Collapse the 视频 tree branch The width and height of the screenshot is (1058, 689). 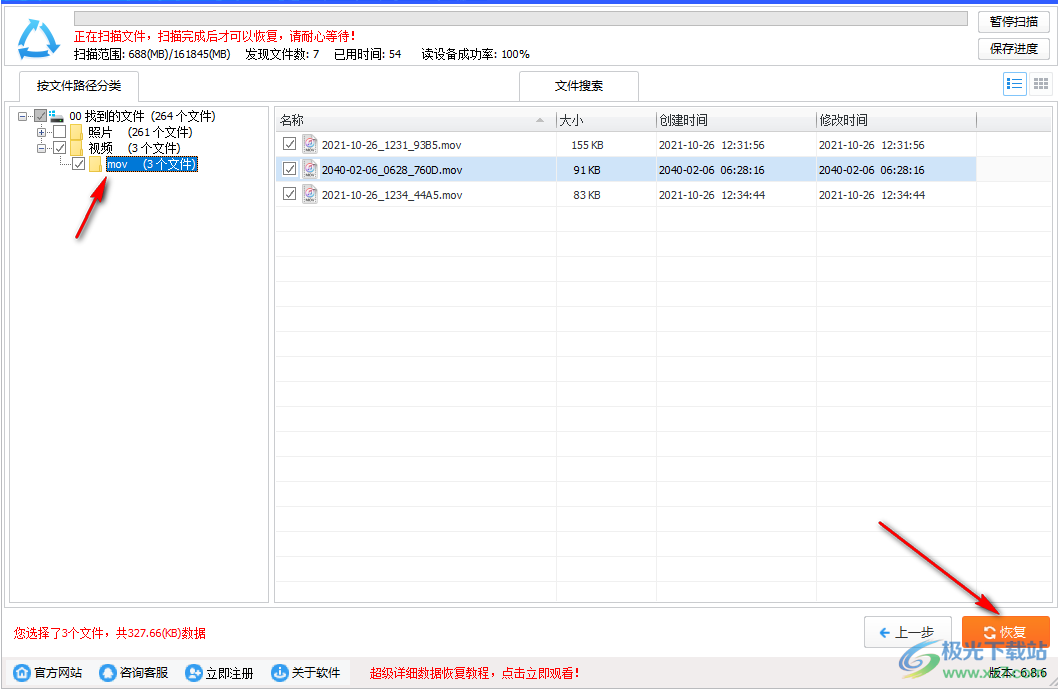coord(41,147)
